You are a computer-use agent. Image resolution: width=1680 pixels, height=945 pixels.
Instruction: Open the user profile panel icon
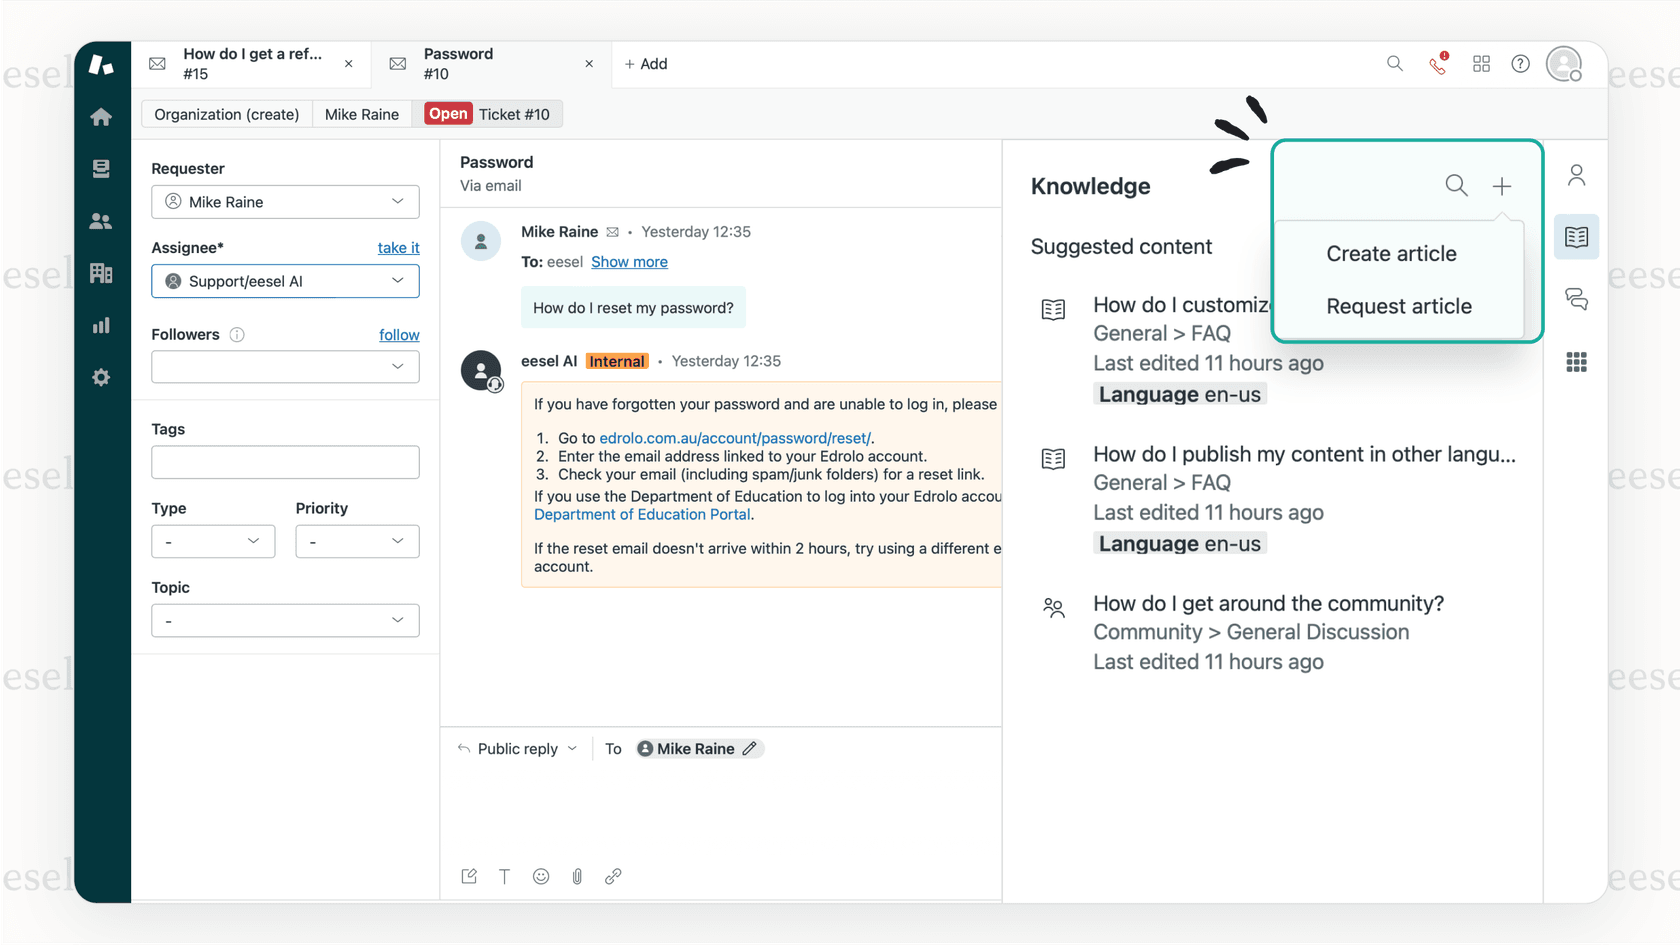click(x=1576, y=176)
